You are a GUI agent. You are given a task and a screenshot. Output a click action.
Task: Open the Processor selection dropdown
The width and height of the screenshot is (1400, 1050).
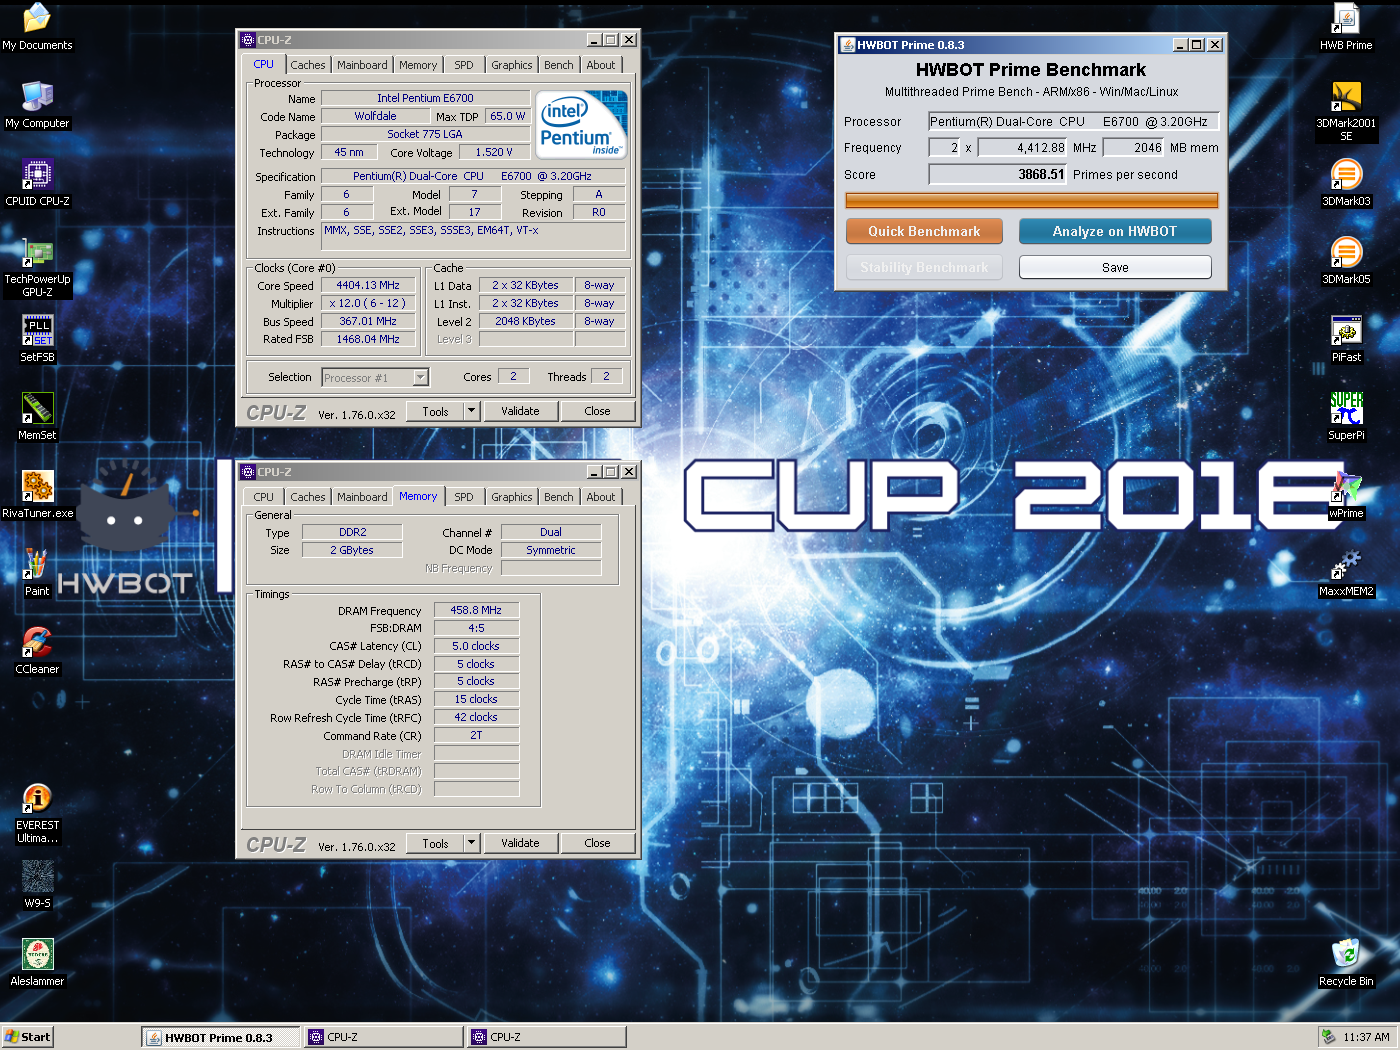pos(421,378)
